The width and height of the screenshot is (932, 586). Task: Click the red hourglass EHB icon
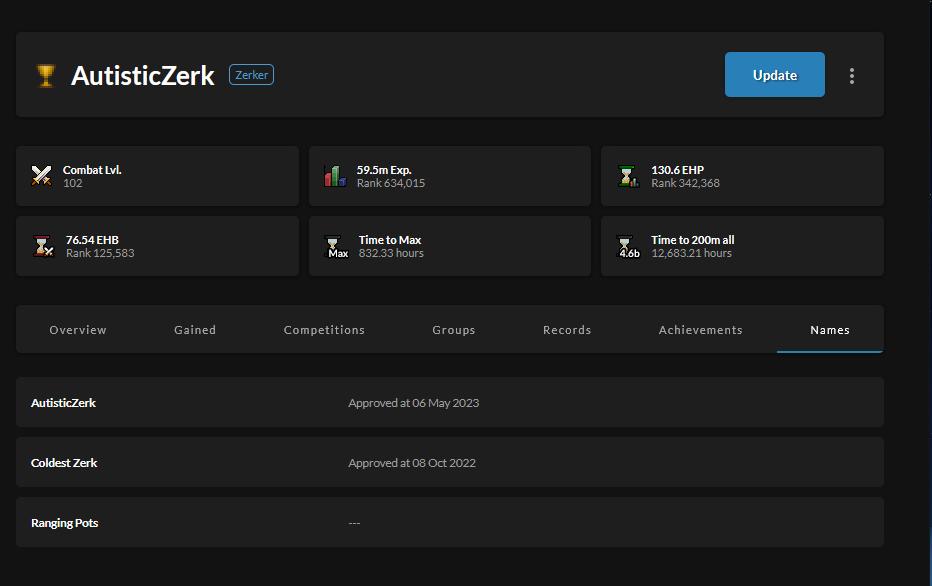pos(41,246)
